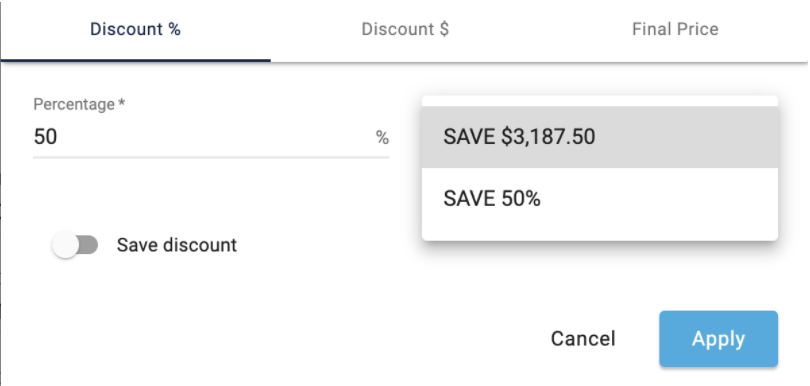Select the Discount % tab
The width and height of the screenshot is (810, 386).
[135, 29]
